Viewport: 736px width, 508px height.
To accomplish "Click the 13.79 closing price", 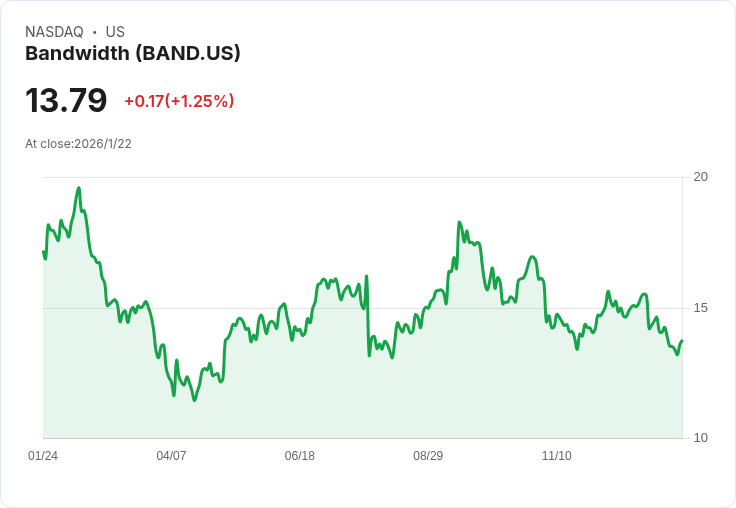I will click(66, 101).
